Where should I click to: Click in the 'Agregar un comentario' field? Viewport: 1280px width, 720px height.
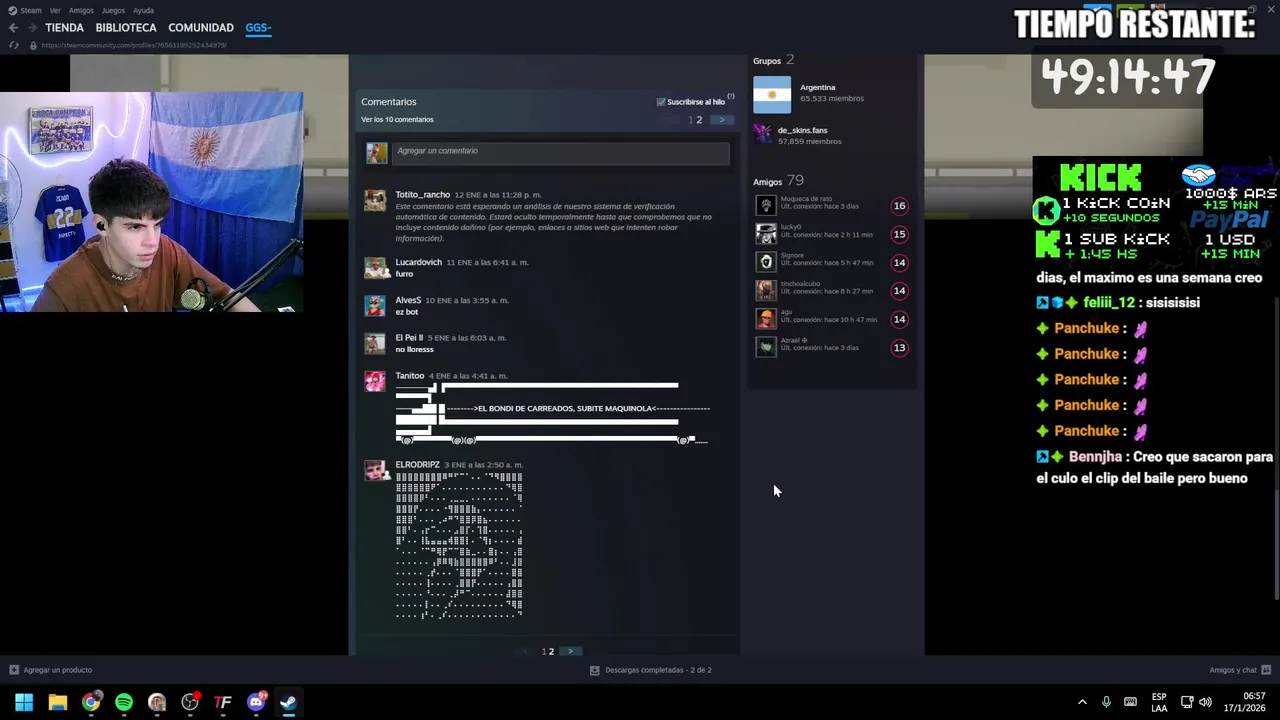(560, 152)
